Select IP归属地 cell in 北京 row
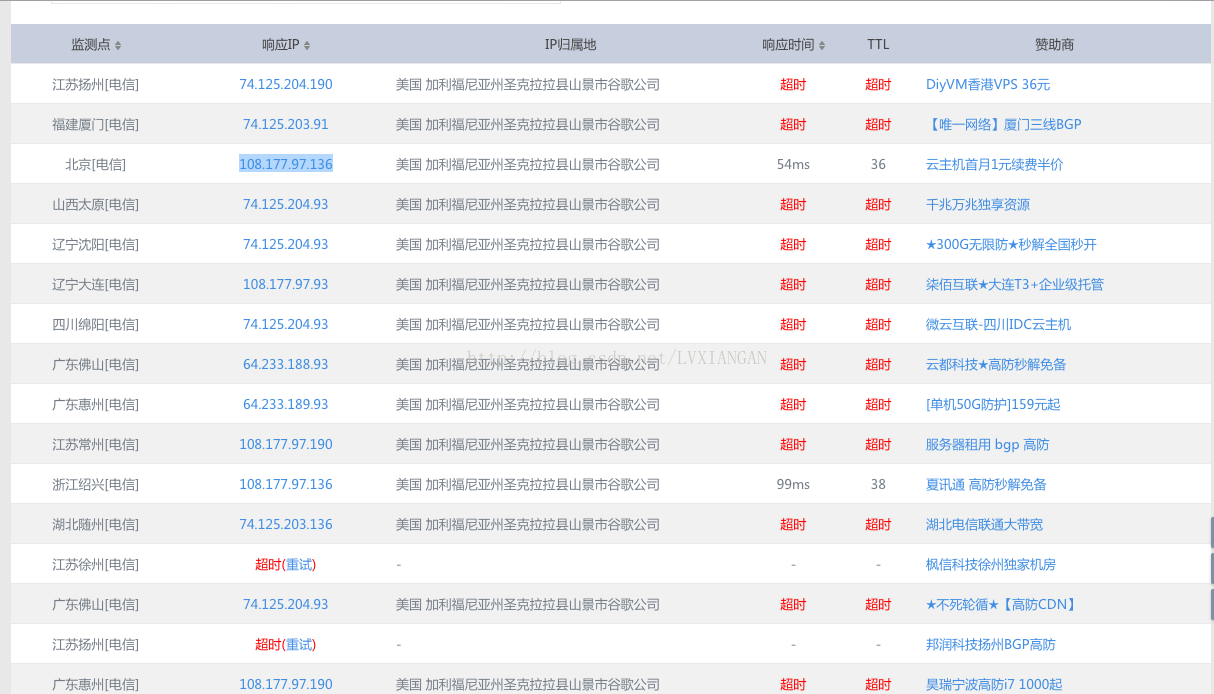 528,164
